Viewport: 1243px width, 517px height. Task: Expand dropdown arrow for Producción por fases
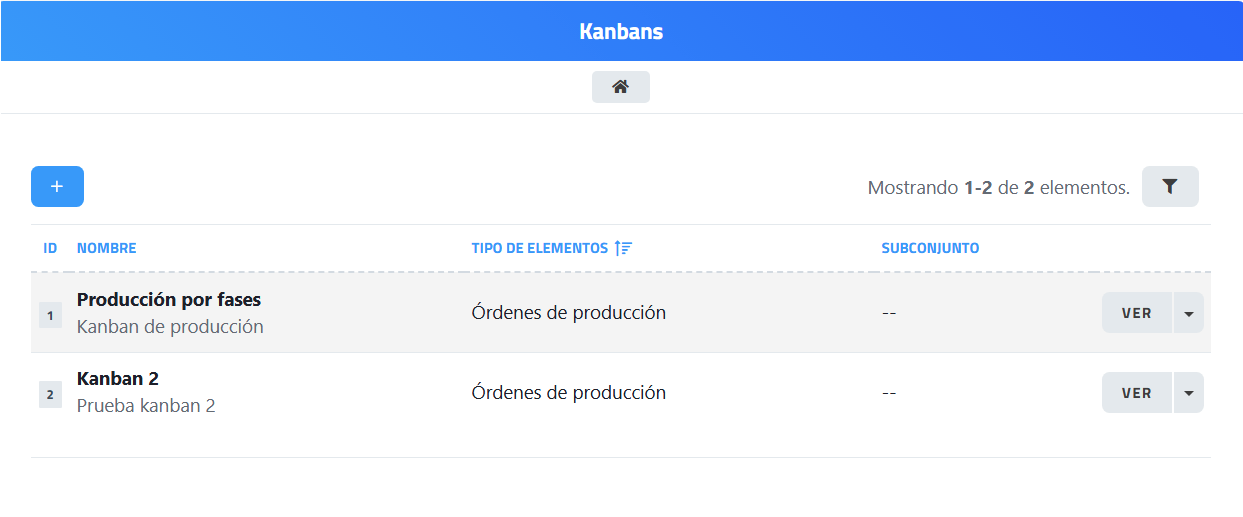1188,313
